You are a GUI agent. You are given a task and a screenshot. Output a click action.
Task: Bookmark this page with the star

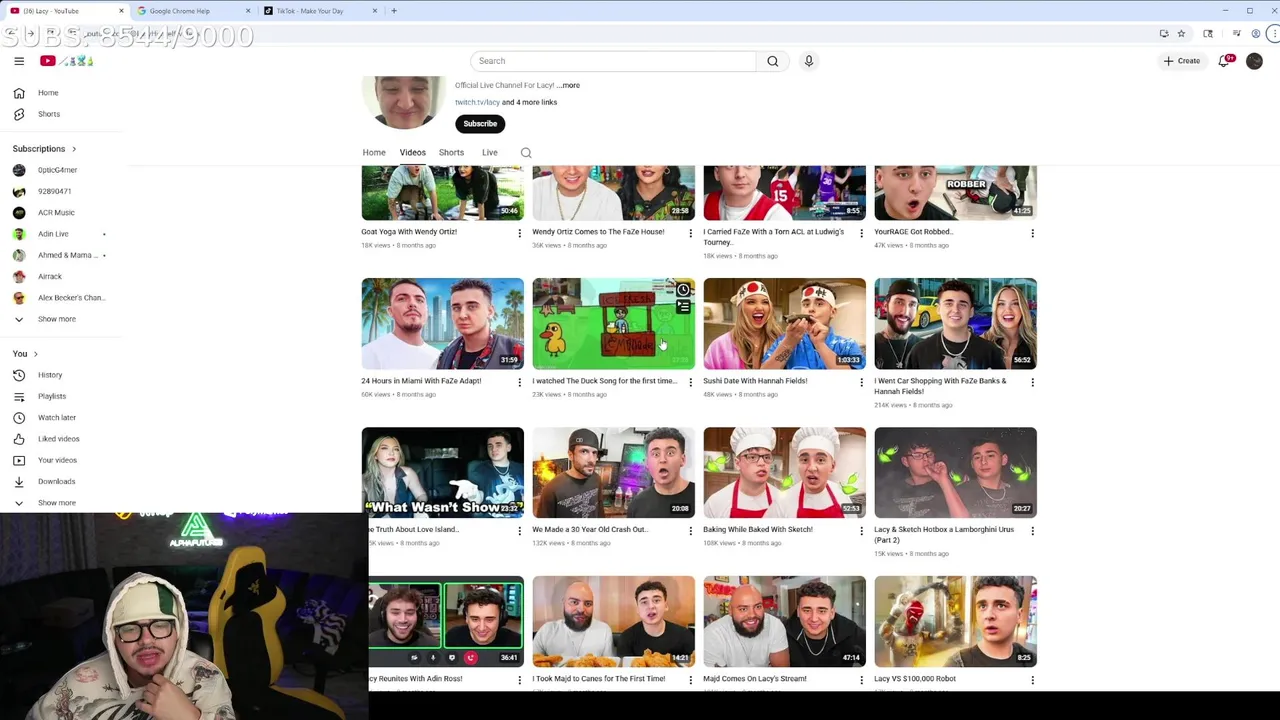(x=1181, y=34)
